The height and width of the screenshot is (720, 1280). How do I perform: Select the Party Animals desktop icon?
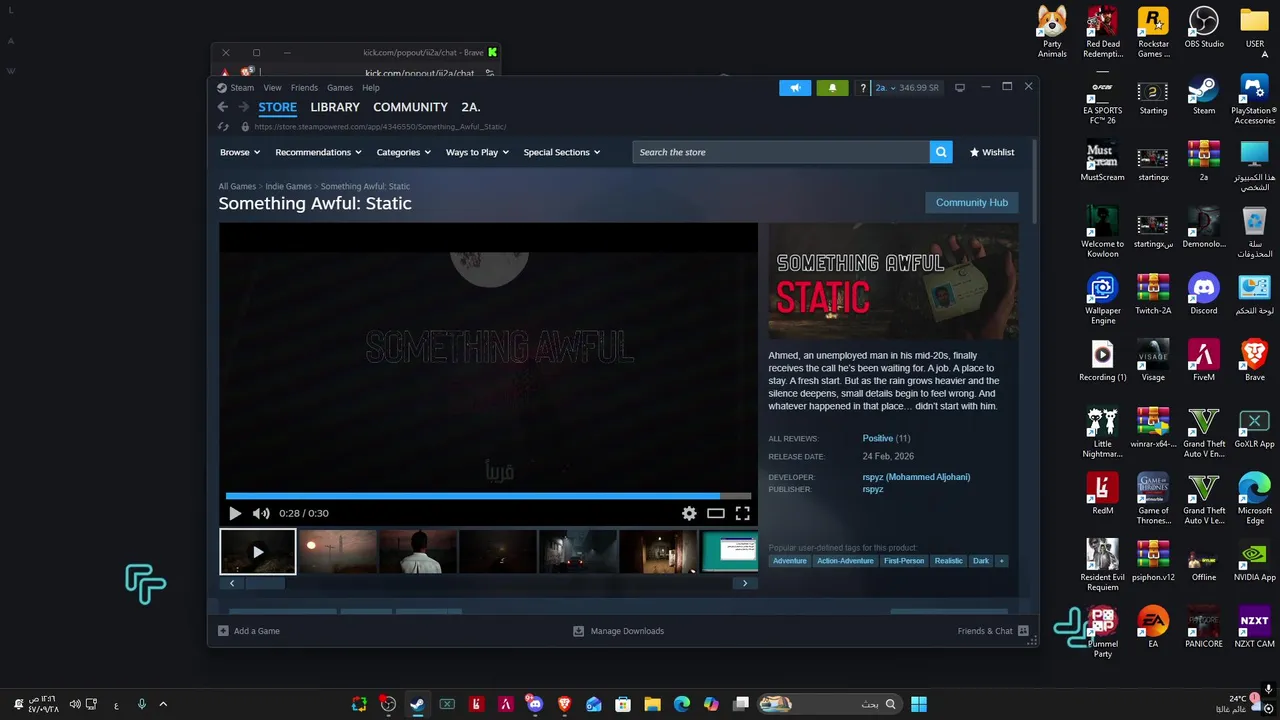(1052, 33)
